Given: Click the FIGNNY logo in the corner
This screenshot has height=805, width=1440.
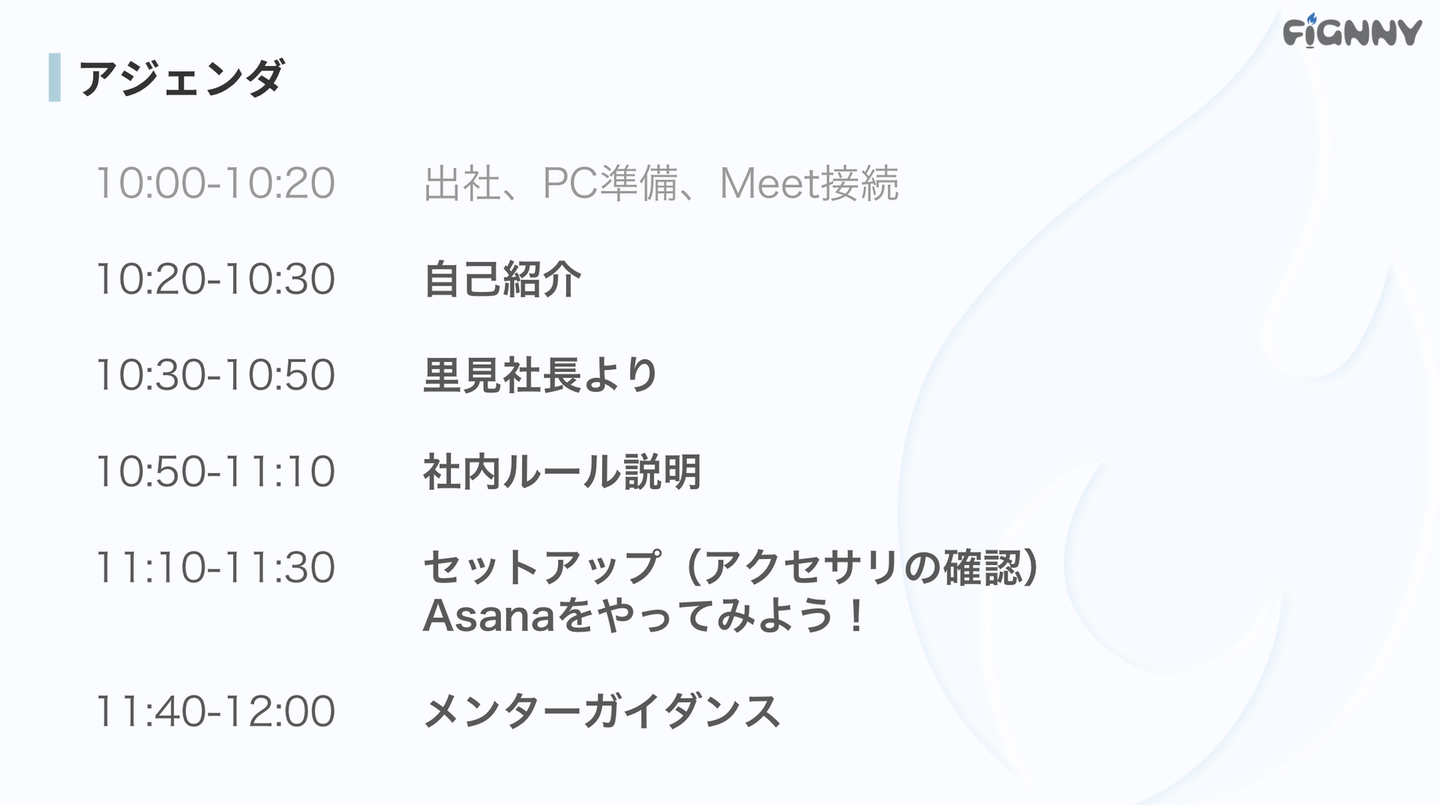Looking at the screenshot, I should coord(1351,31).
